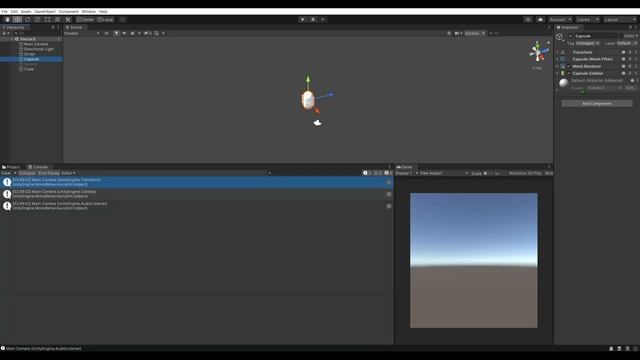Toggle 2D view mode in Scene
The height and width of the screenshot is (360, 640).
click(107, 33)
